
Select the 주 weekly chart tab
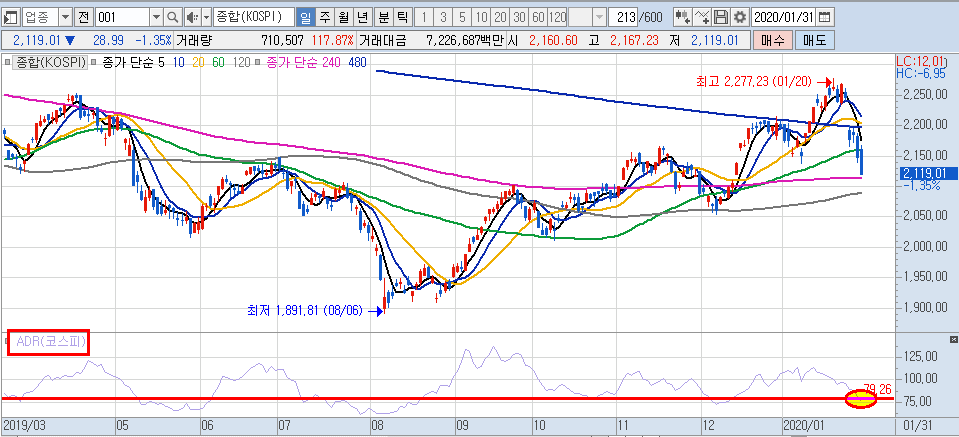coord(324,17)
